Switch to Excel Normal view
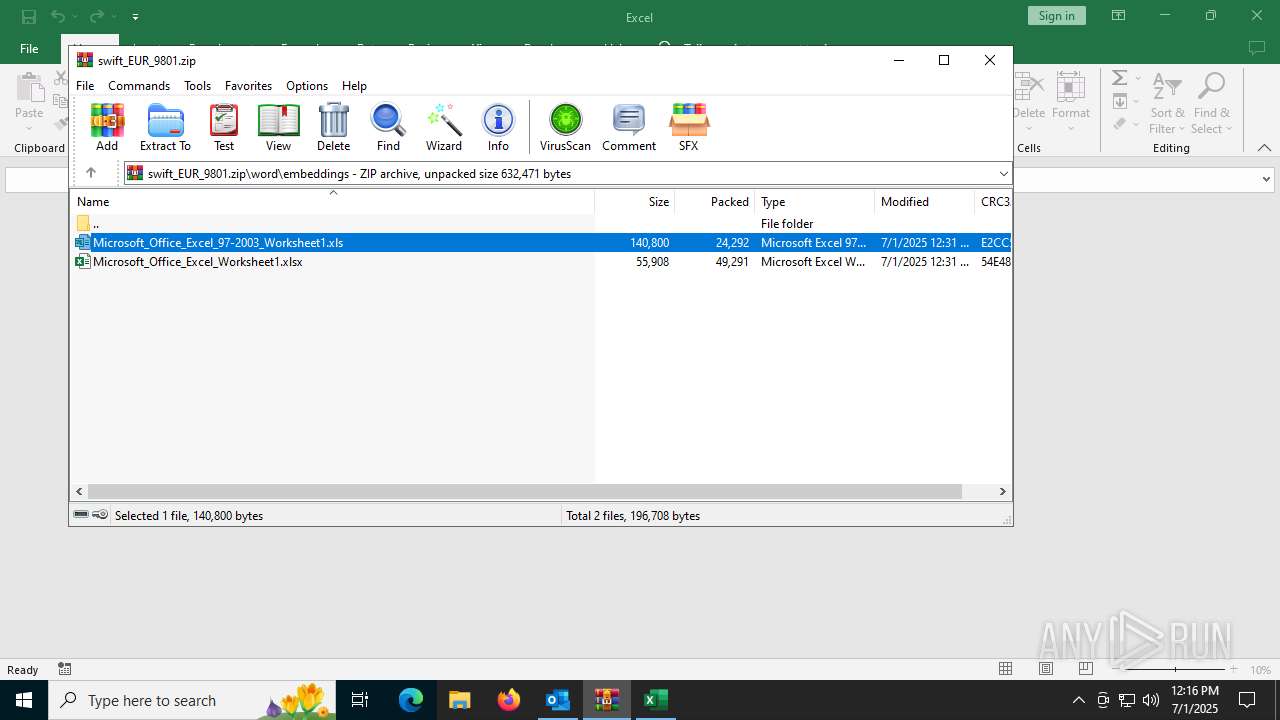The width and height of the screenshot is (1280, 720). click(1006, 669)
